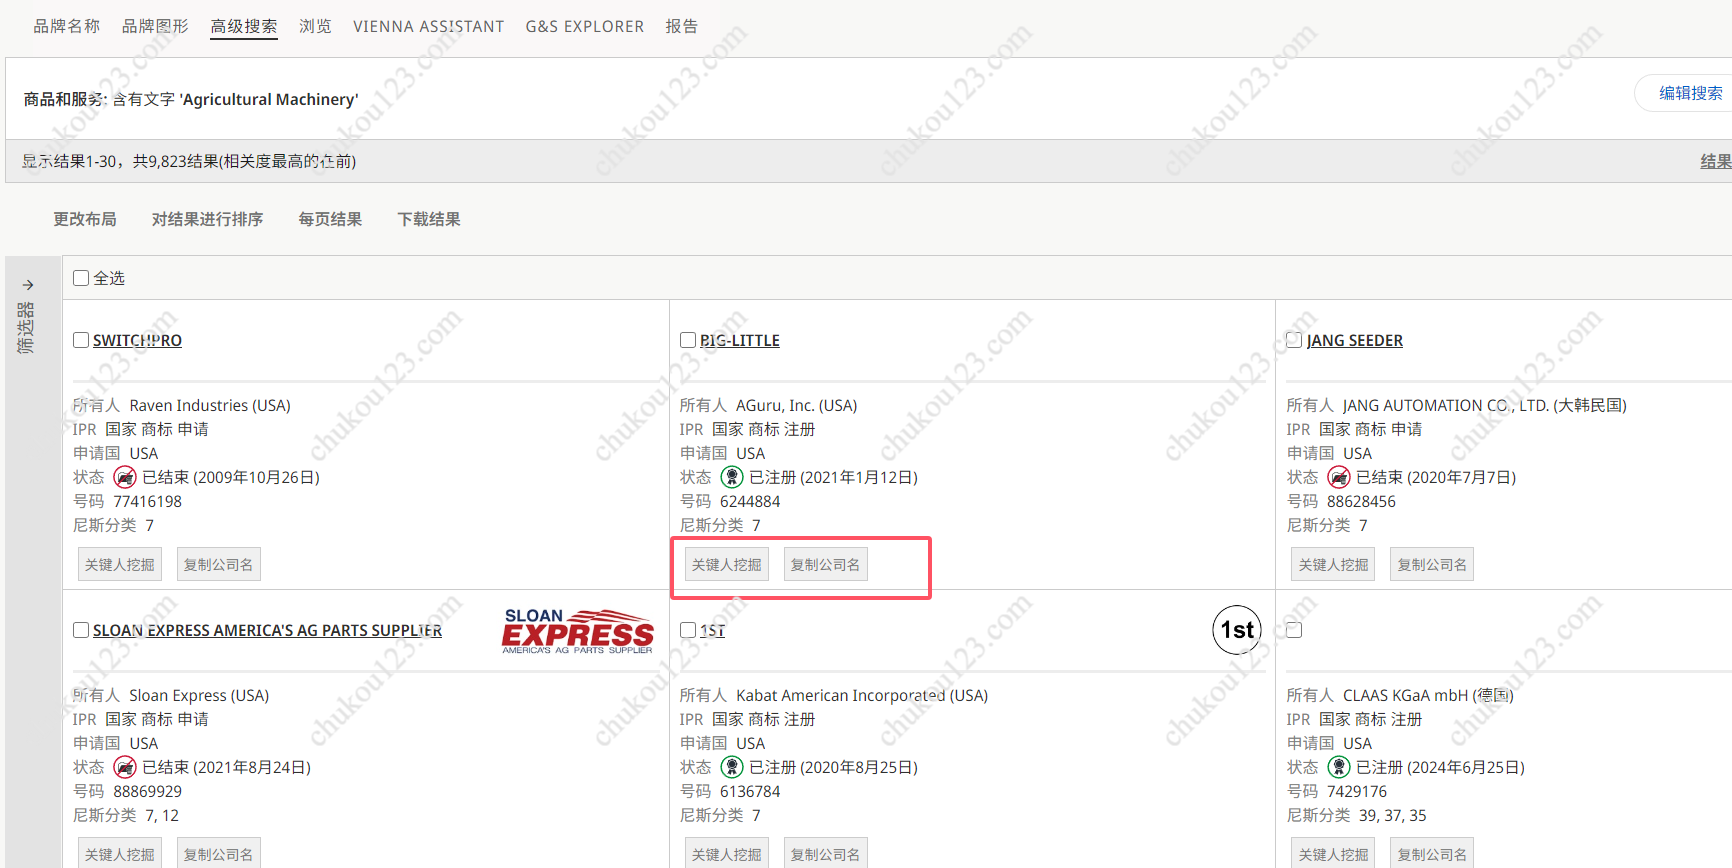
Task: Click owner AGuru, Inc. (USA)
Action: [797, 405]
